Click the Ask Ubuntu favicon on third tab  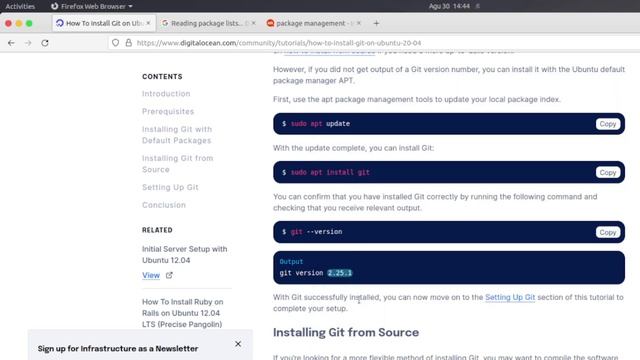pos(270,23)
